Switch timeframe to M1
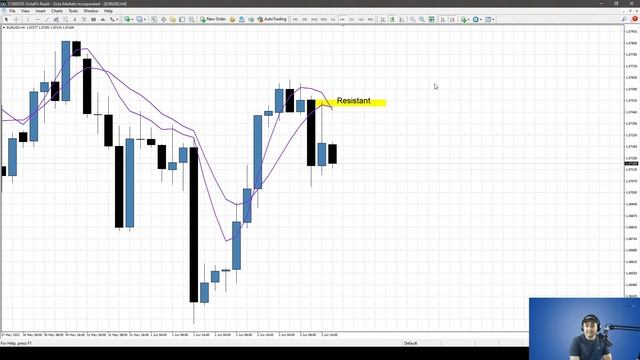Viewport: 640px width, 360px height. [x=295, y=19]
